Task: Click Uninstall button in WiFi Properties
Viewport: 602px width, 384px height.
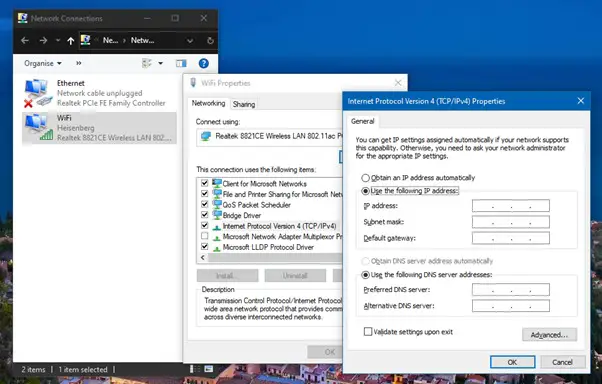Action: pos(295,275)
